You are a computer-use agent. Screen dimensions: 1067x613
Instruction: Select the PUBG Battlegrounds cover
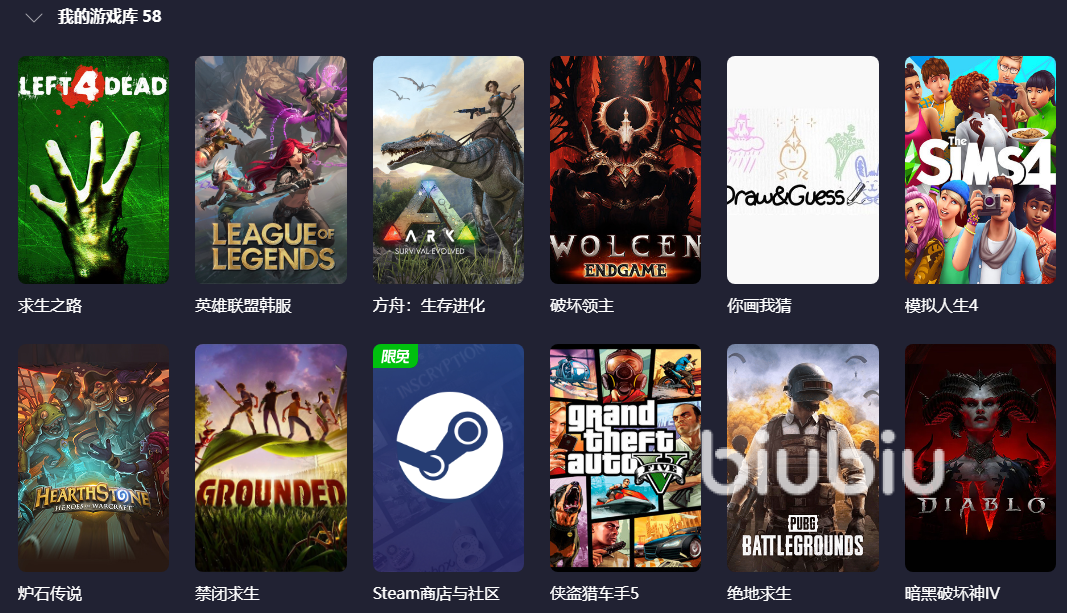coord(803,458)
